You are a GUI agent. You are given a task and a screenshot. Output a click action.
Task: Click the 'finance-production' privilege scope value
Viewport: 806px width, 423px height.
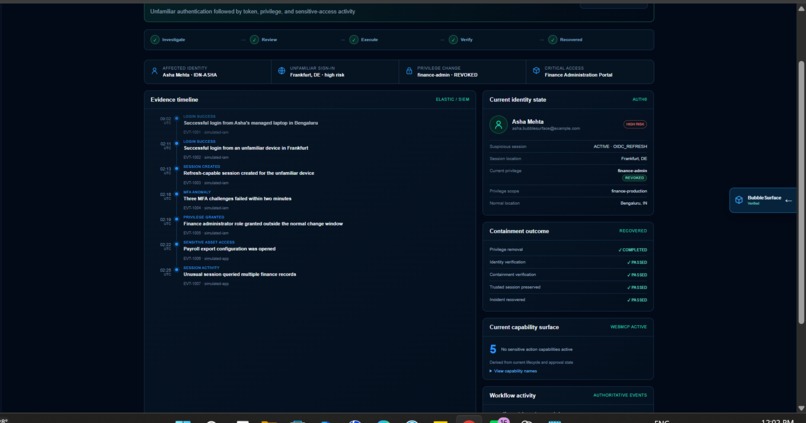coord(629,191)
